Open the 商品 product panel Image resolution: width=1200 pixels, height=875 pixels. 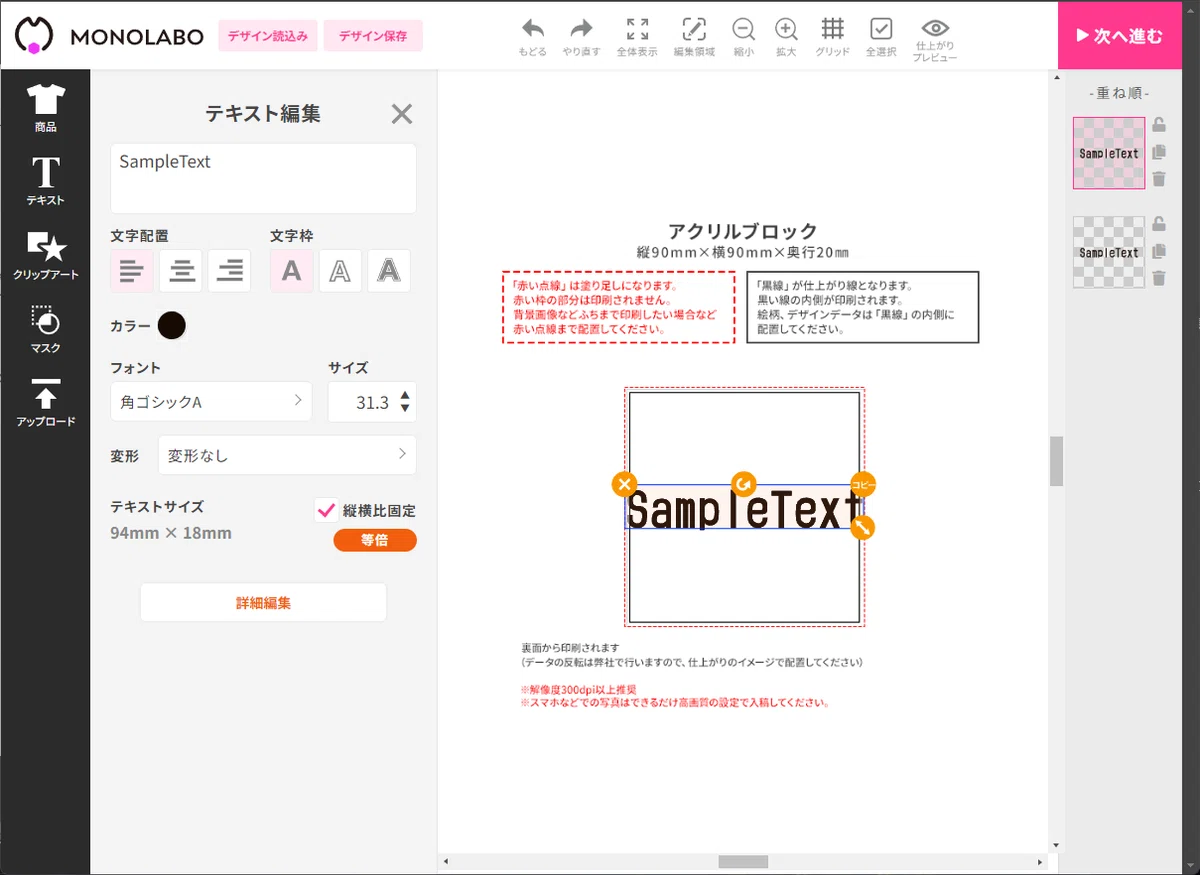click(45, 108)
